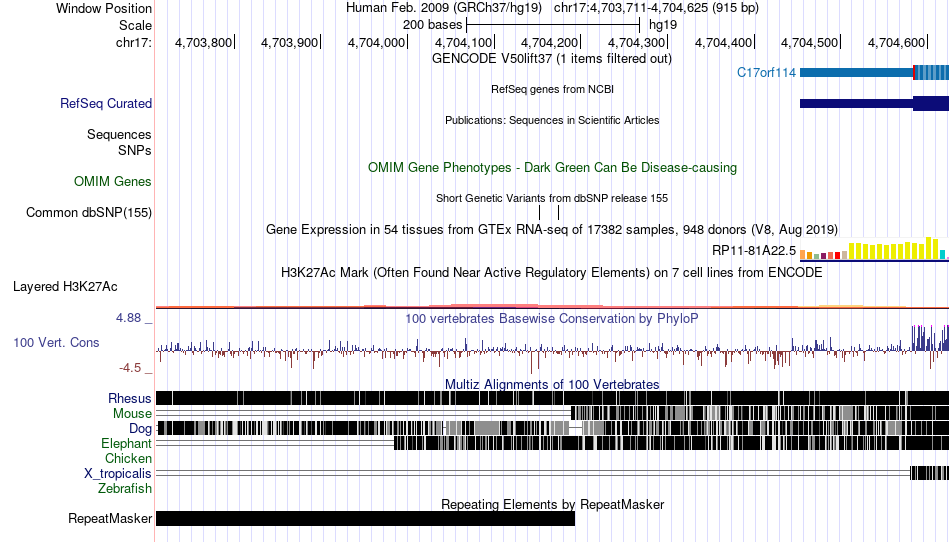Click the 4,704,300 ruler position

(636, 42)
